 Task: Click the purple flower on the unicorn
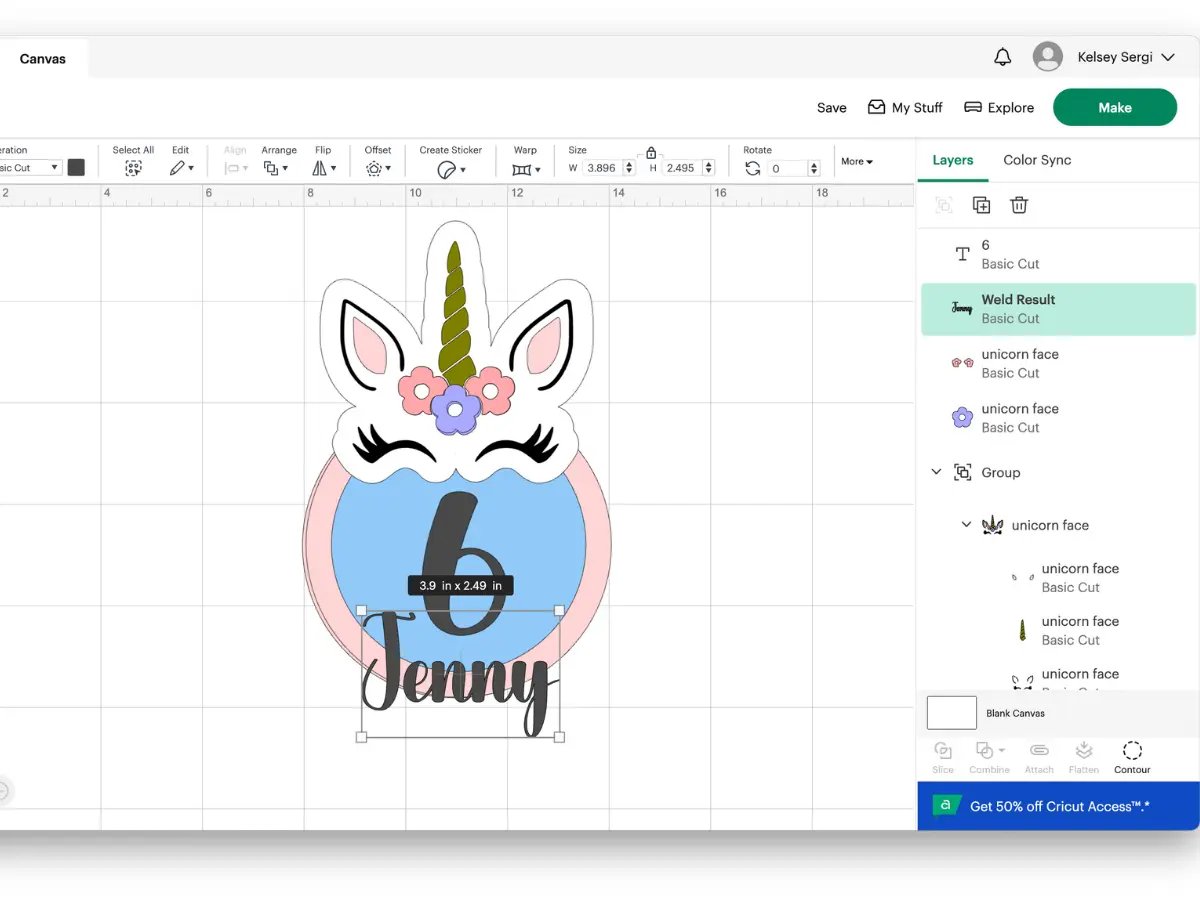(x=455, y=409)
